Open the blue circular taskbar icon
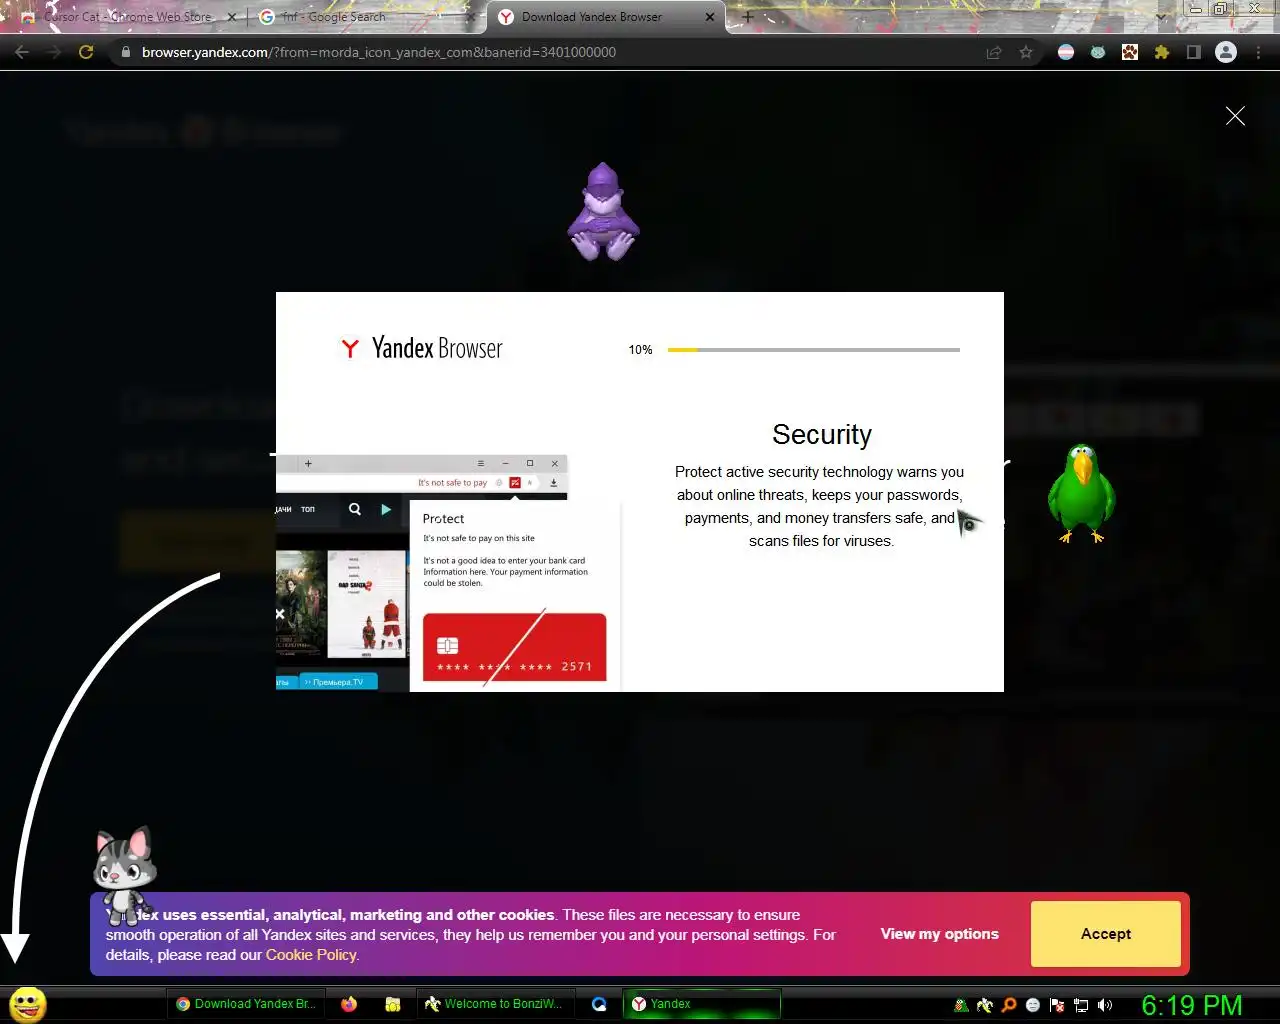The width and height of the screenshot is (1280, 1024). (x=599, y=1004)
